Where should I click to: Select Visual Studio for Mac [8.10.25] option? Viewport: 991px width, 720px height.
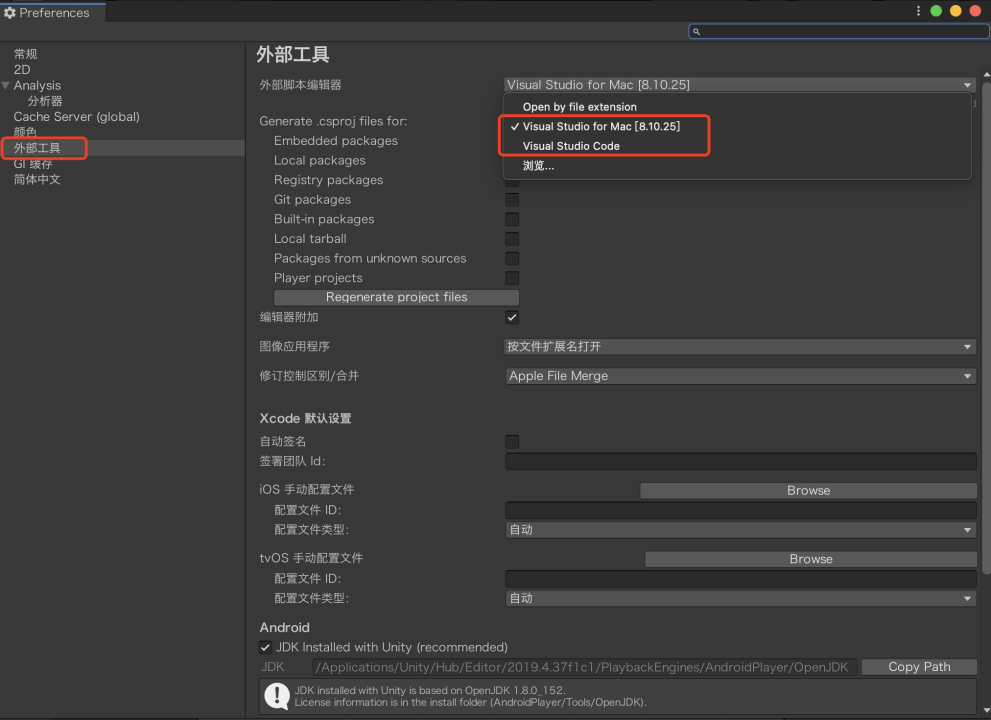point(737,126)
